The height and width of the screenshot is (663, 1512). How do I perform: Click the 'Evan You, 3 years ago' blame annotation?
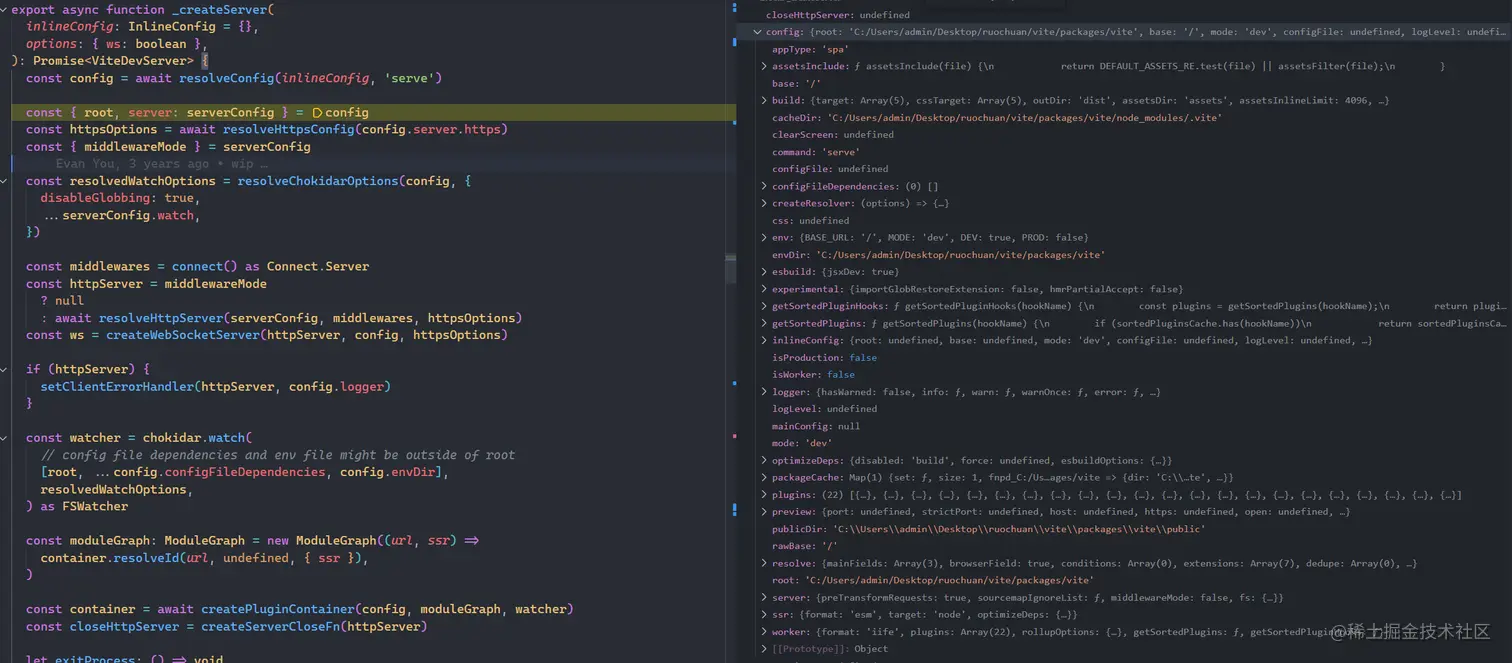pyautogui.click(x=162, y=164)
